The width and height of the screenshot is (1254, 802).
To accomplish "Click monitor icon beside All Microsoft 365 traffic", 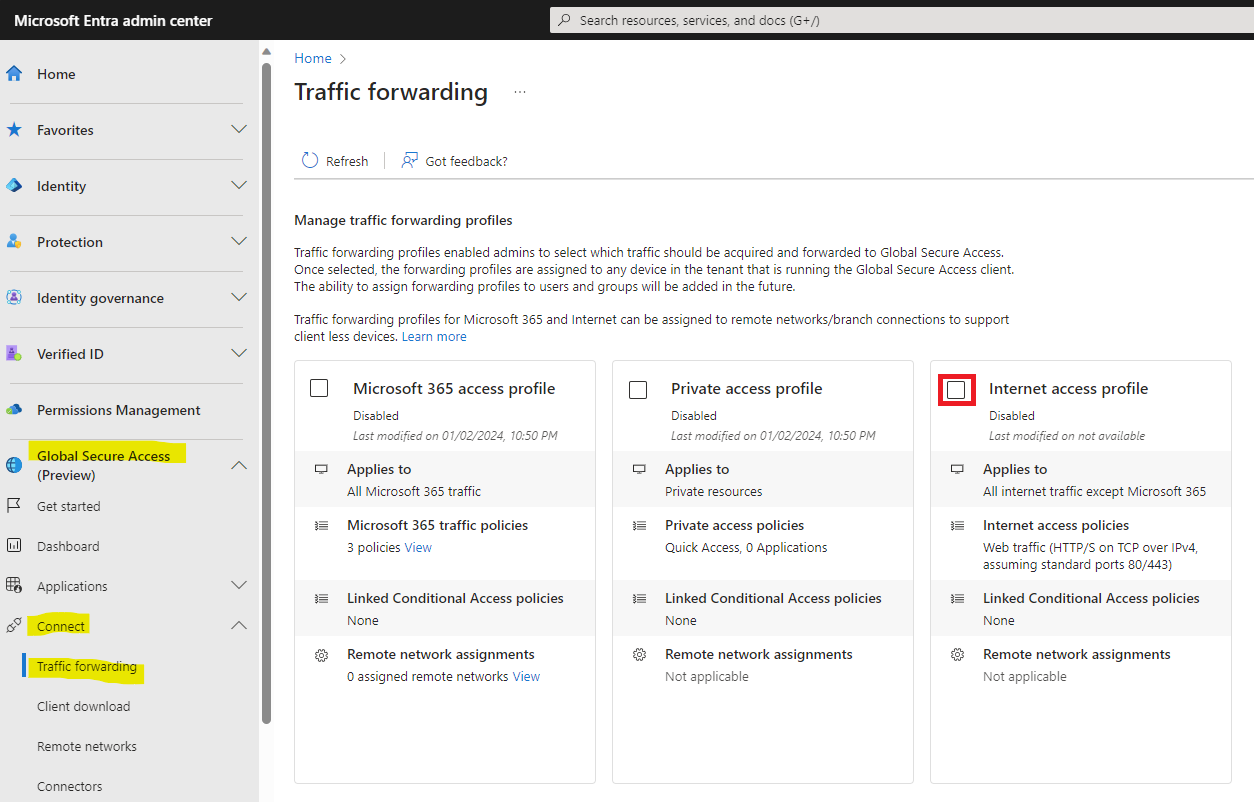I will (x=321, y=469).
